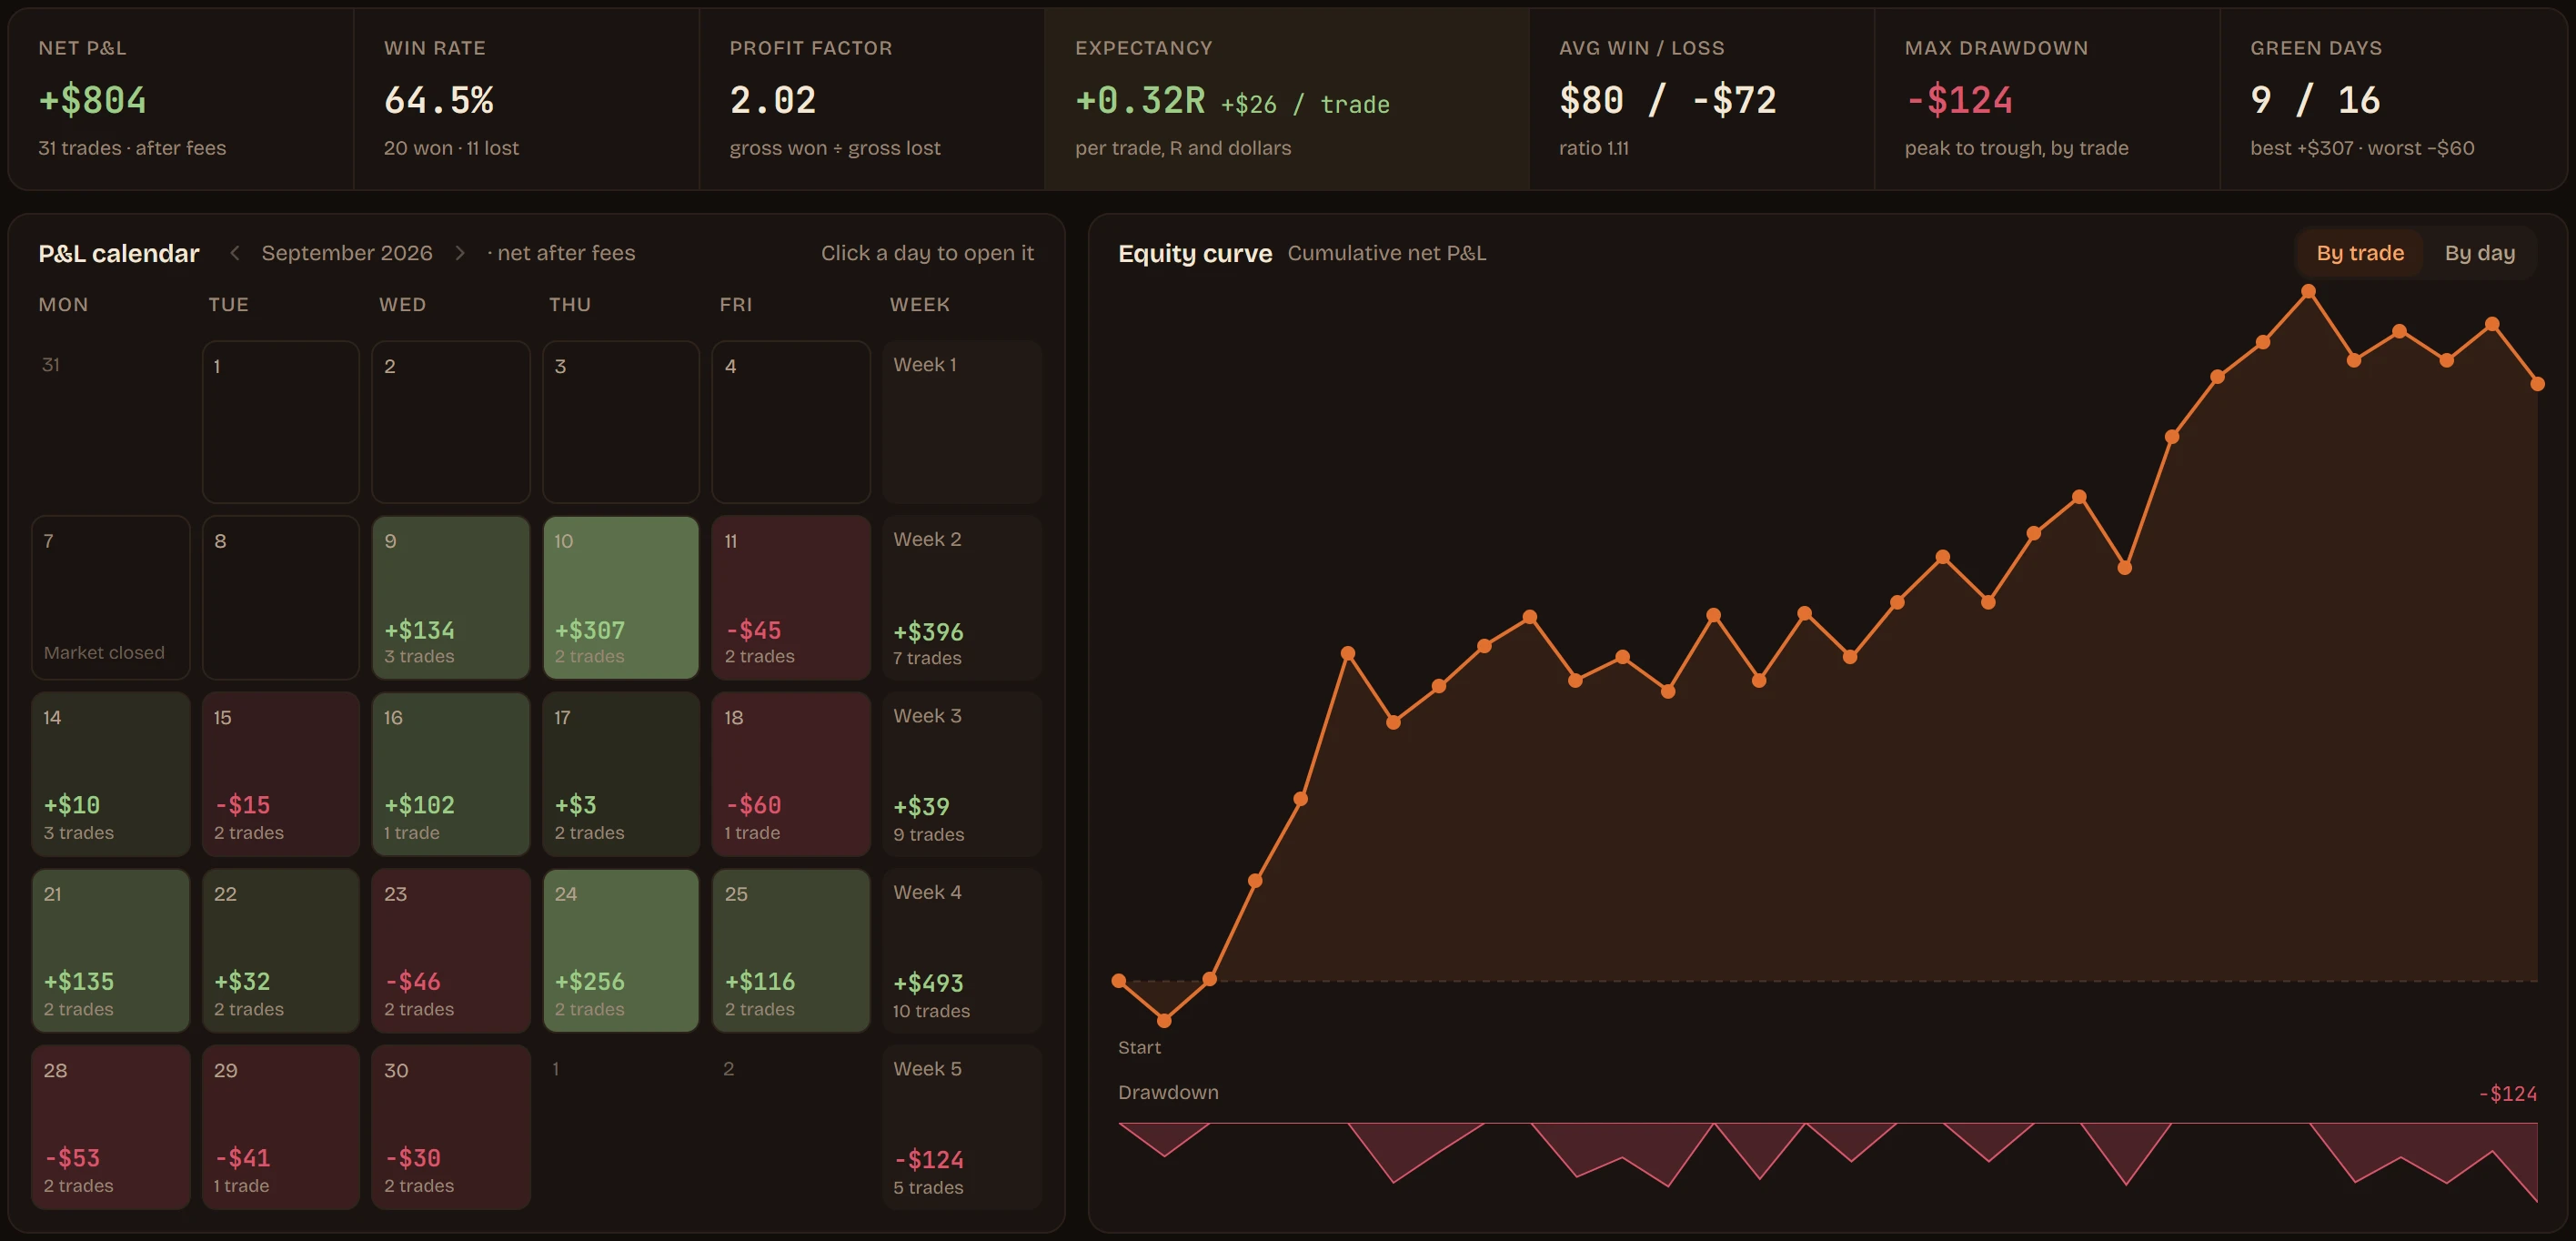Click the Avg Win / Loss card
Image resolution: width=2576 pixels, height=1241 pixels.
coord(1702,99)
